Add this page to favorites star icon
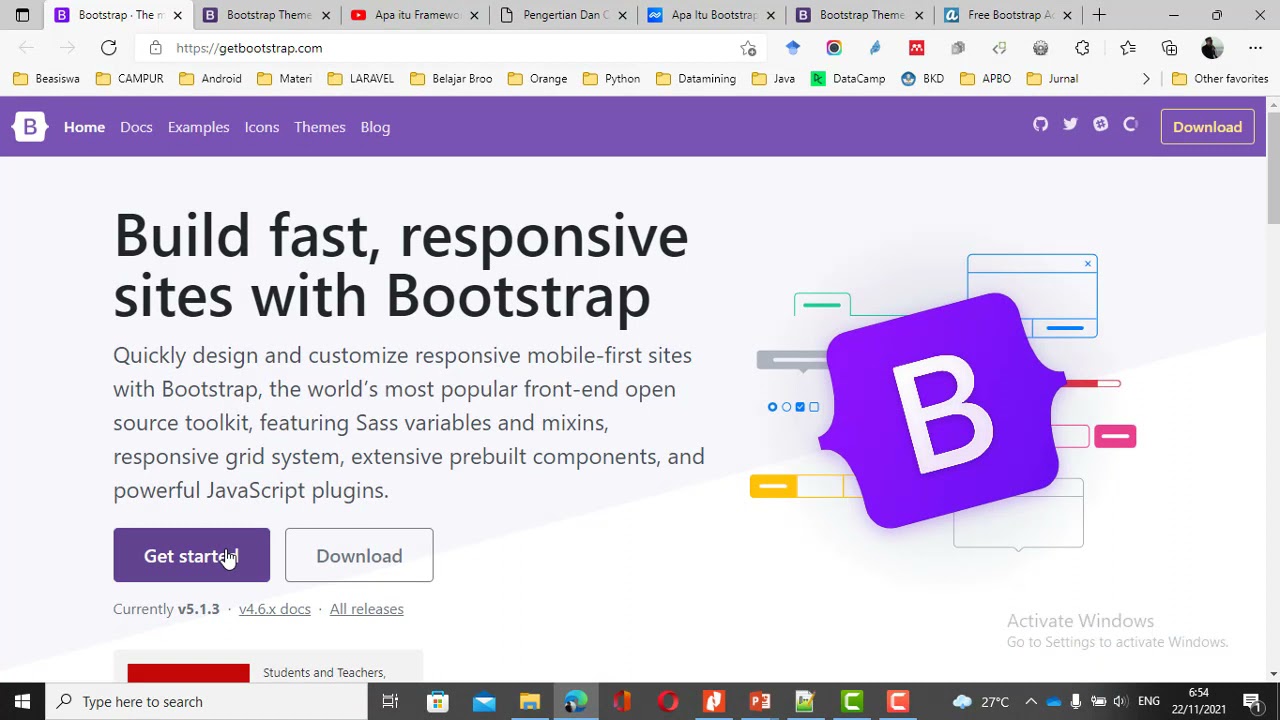Screen dimensions: 1280x720 tap(748, 48)
